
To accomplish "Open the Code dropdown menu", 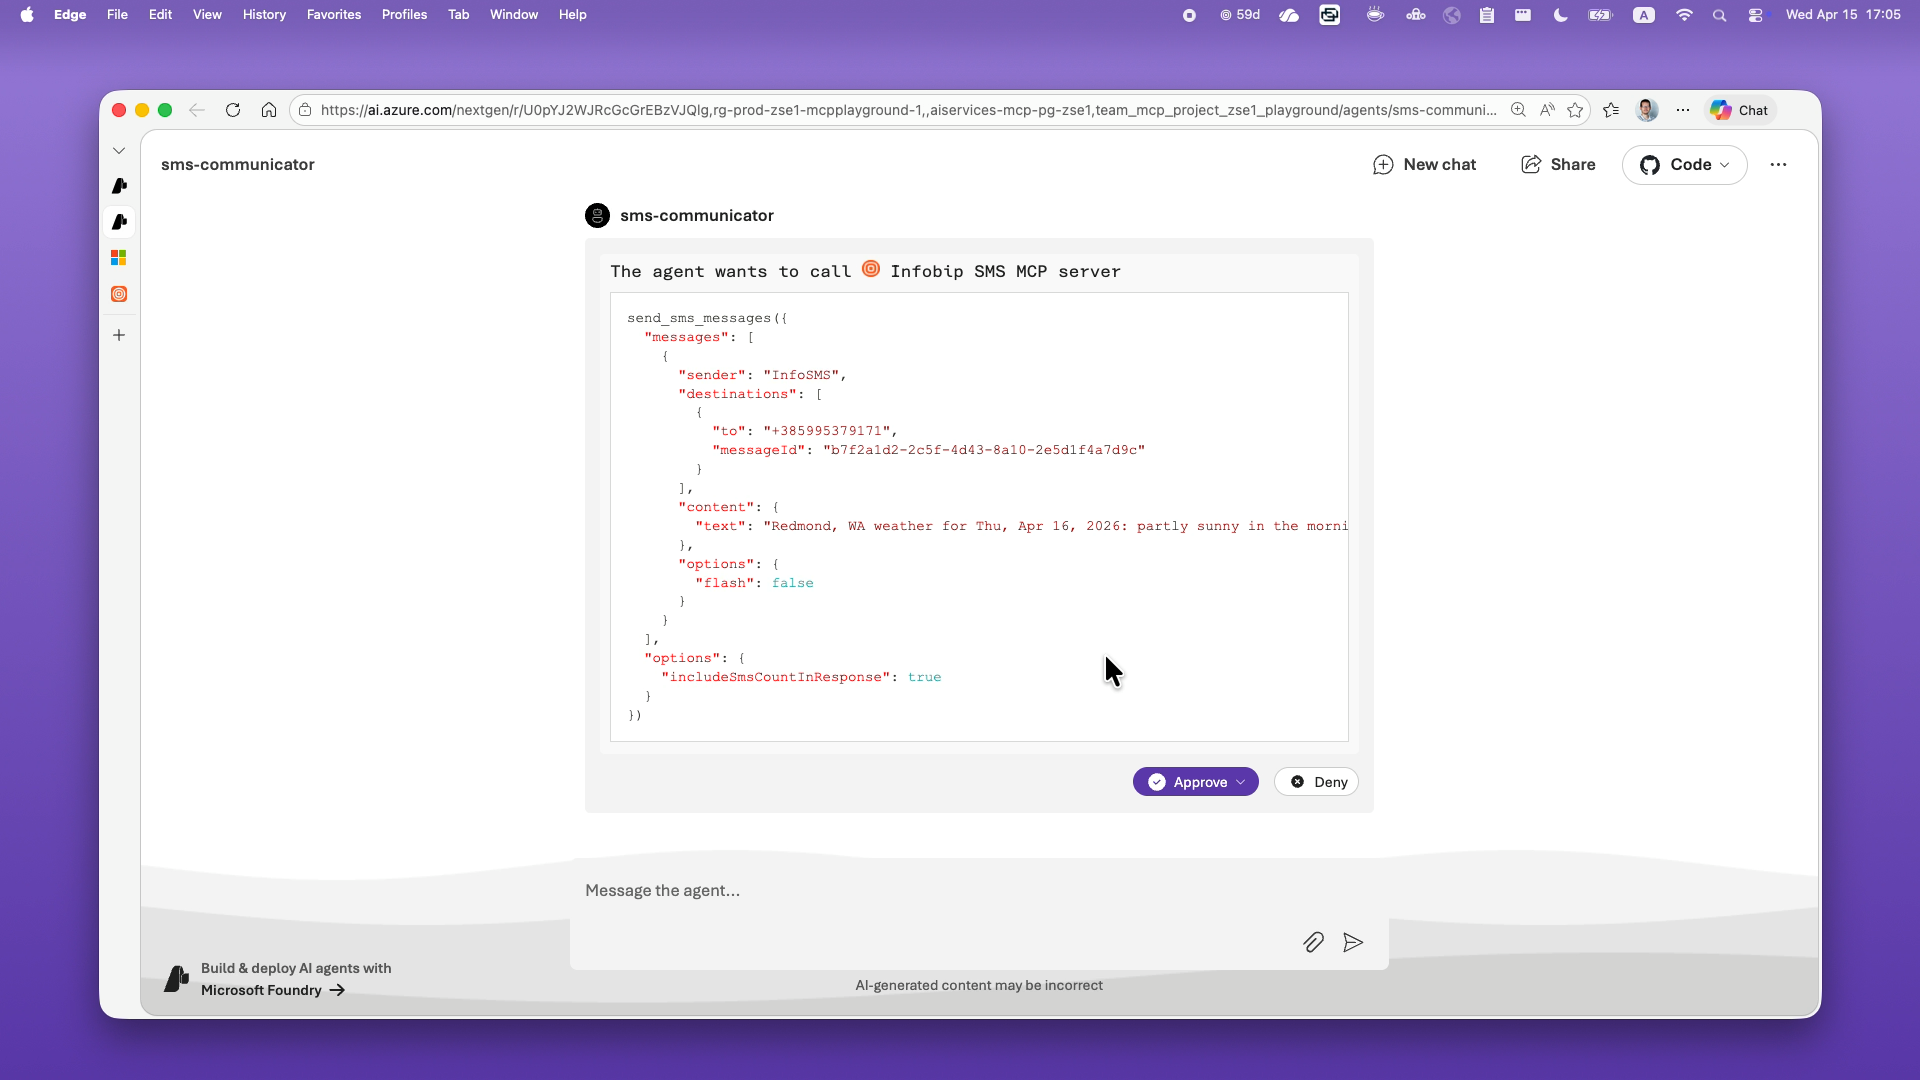I will click(1685, 165).
